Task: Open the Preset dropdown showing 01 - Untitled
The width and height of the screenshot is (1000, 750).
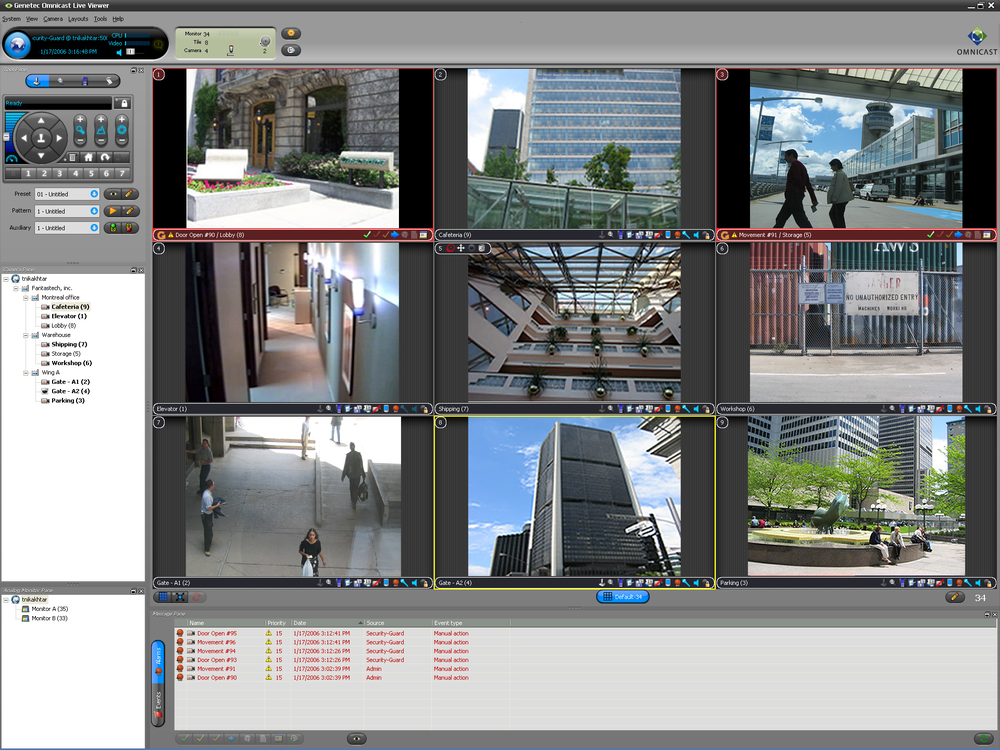Action: [94, 194]
